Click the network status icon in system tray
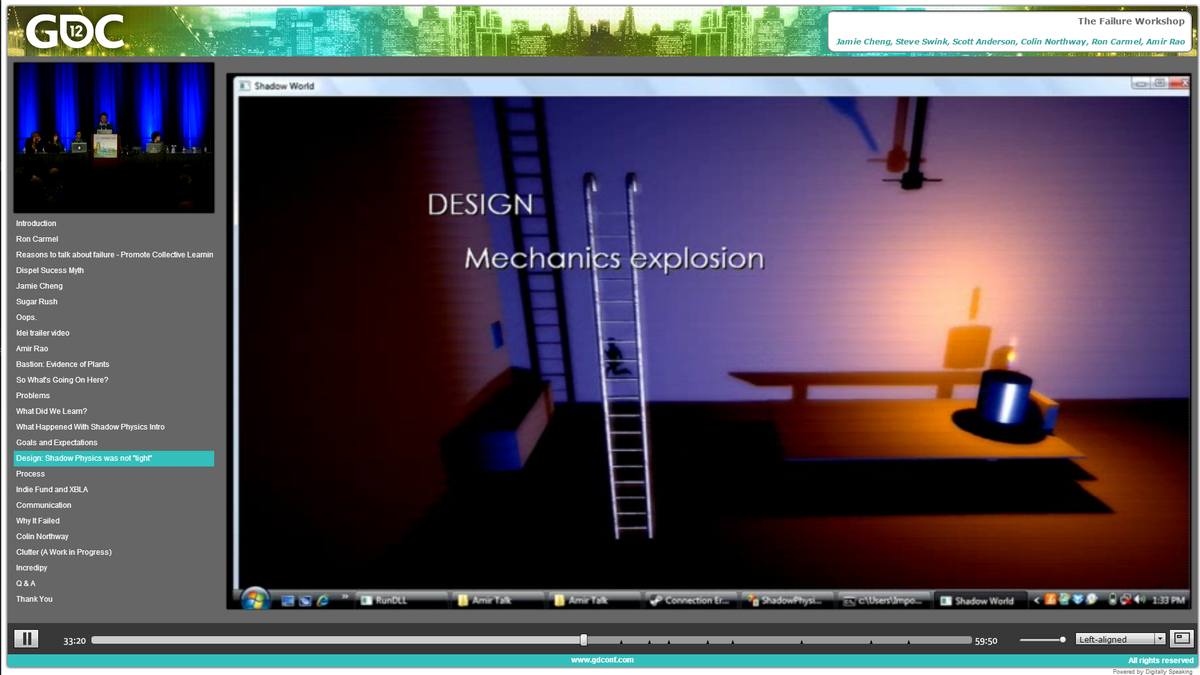Viewport: 1200px width, 675px height. (1125, 601)
